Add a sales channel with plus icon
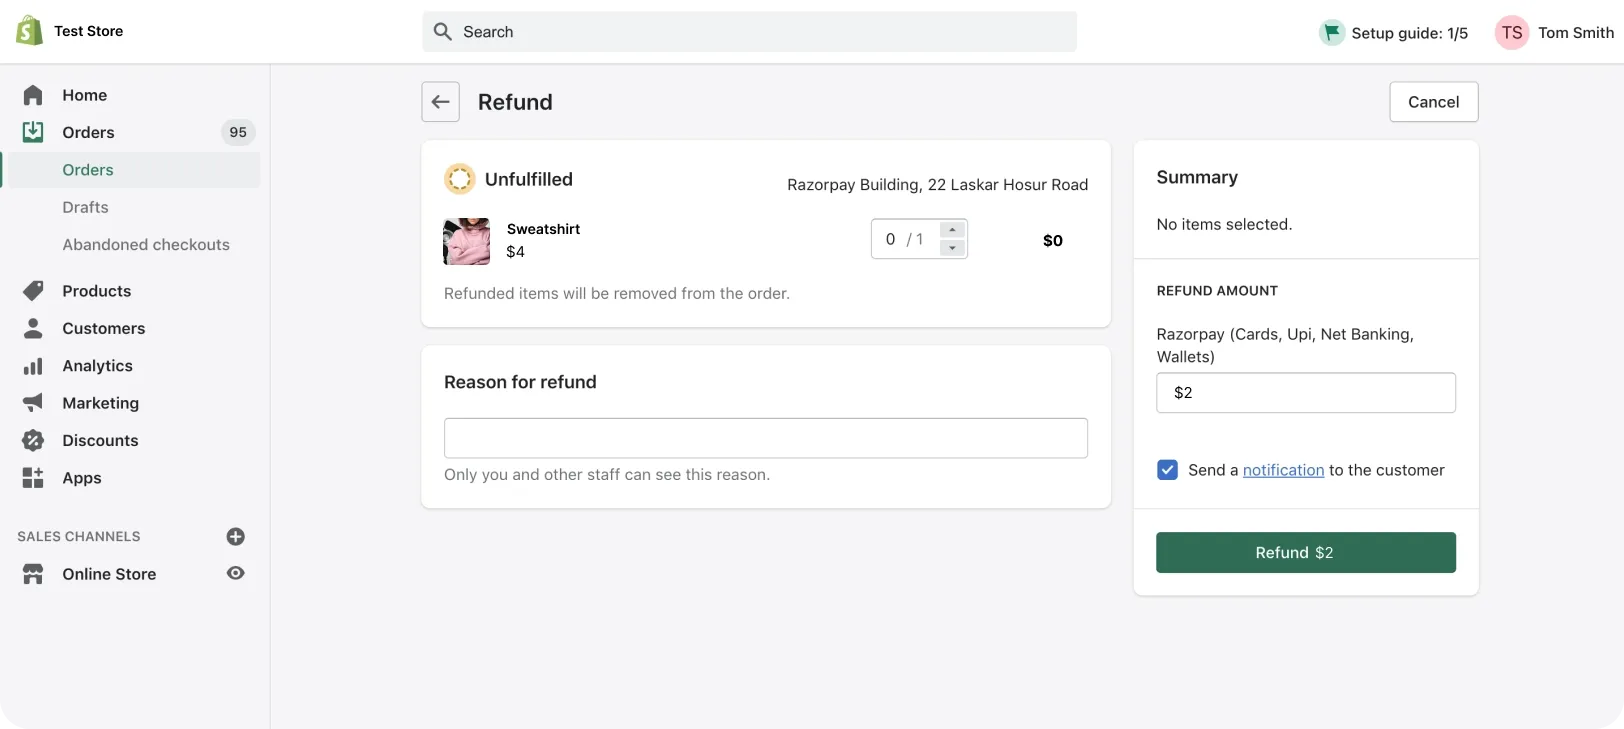 [x=236, y=537]
